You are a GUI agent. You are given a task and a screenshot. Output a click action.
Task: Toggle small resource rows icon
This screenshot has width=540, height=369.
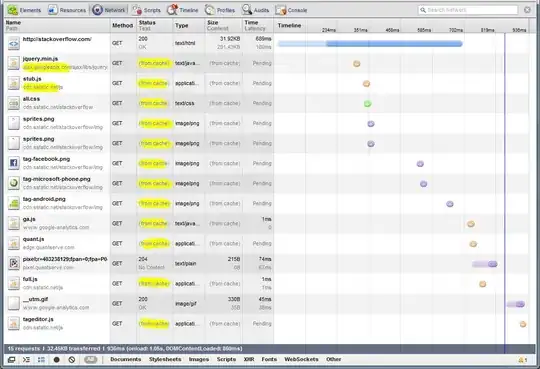[41, 360]
